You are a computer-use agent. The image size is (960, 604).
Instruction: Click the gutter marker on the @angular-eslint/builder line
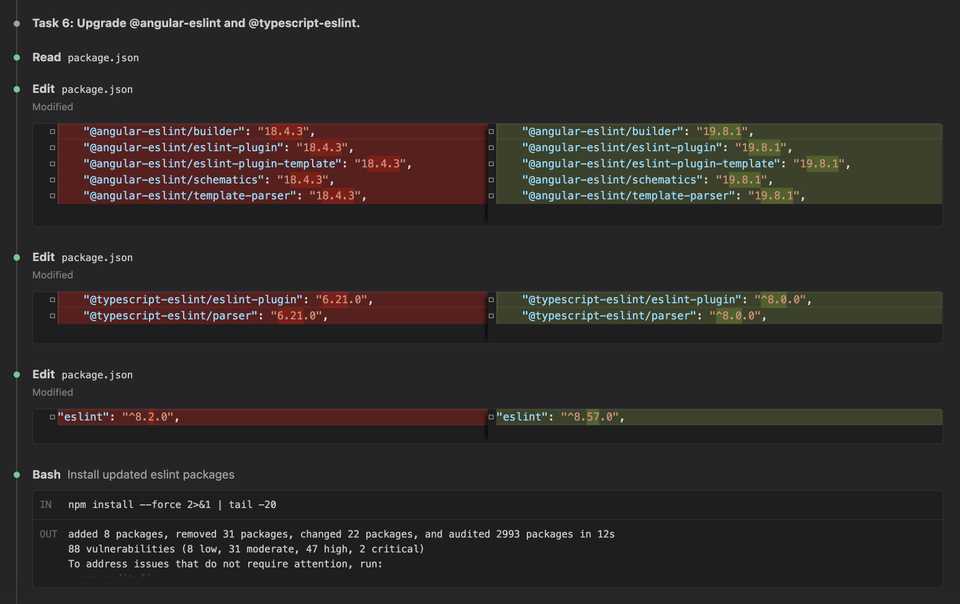tap(52, 131)
